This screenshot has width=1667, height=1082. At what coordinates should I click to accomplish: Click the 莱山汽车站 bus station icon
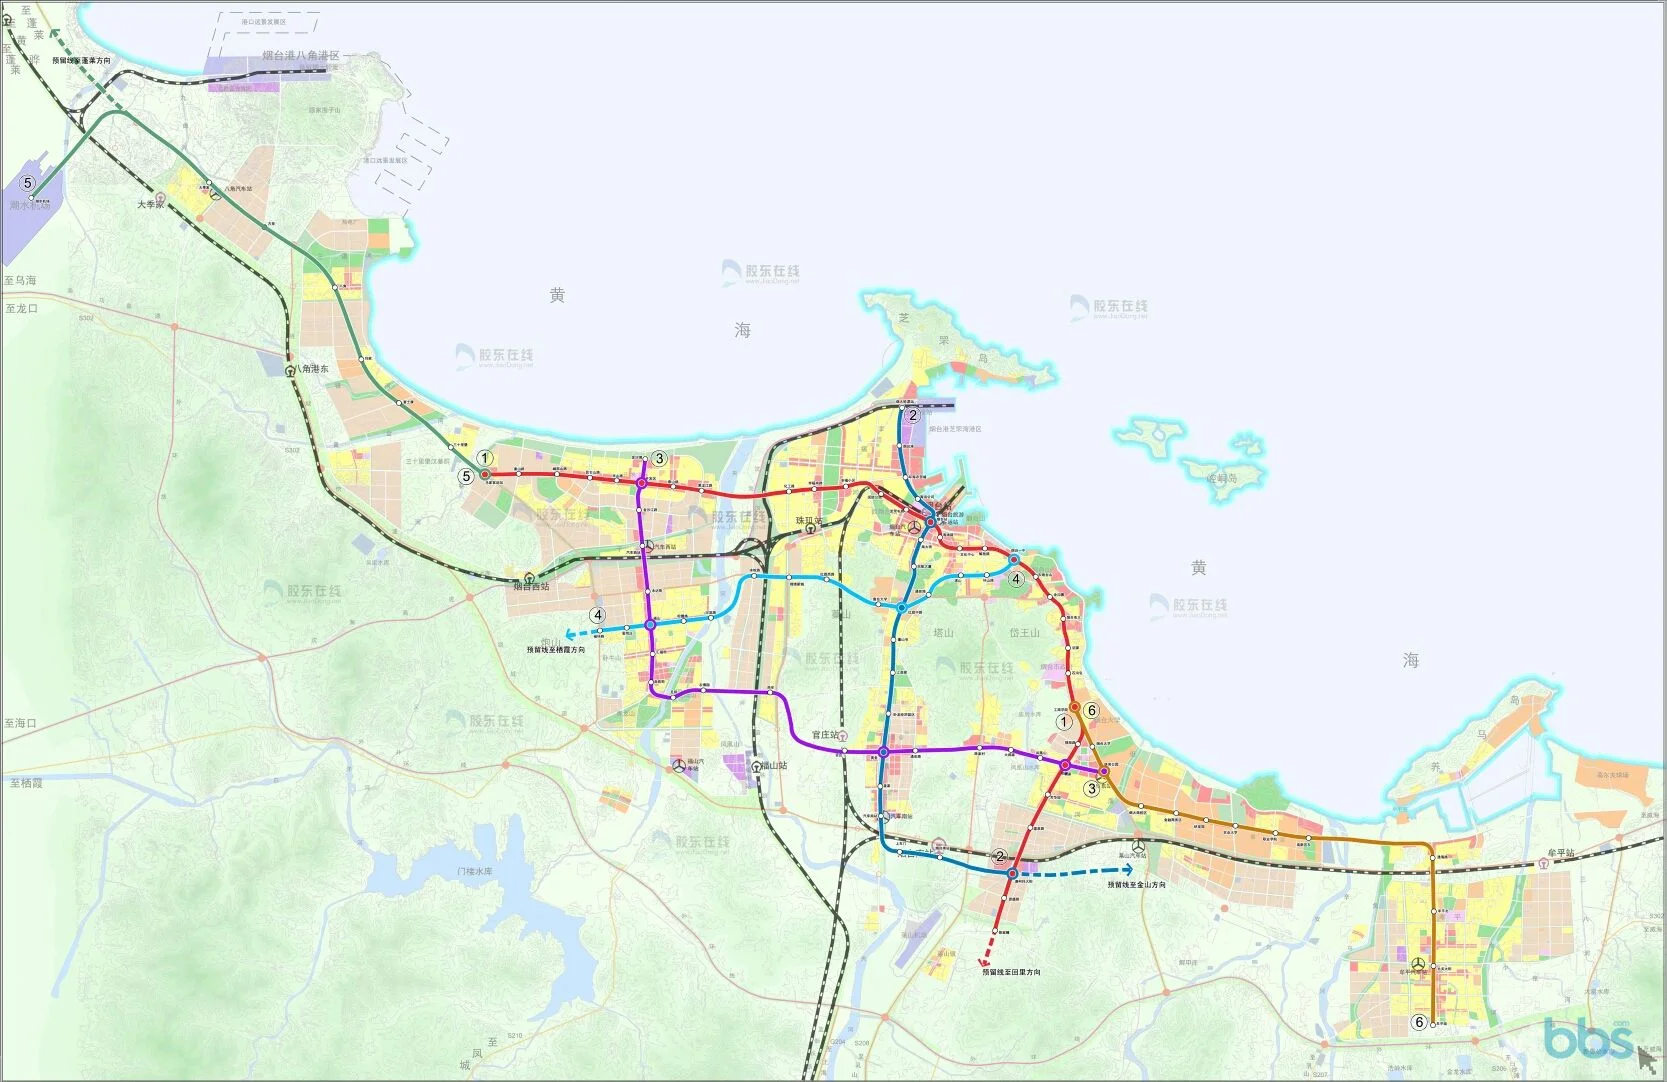click(x=1138, y=846)
